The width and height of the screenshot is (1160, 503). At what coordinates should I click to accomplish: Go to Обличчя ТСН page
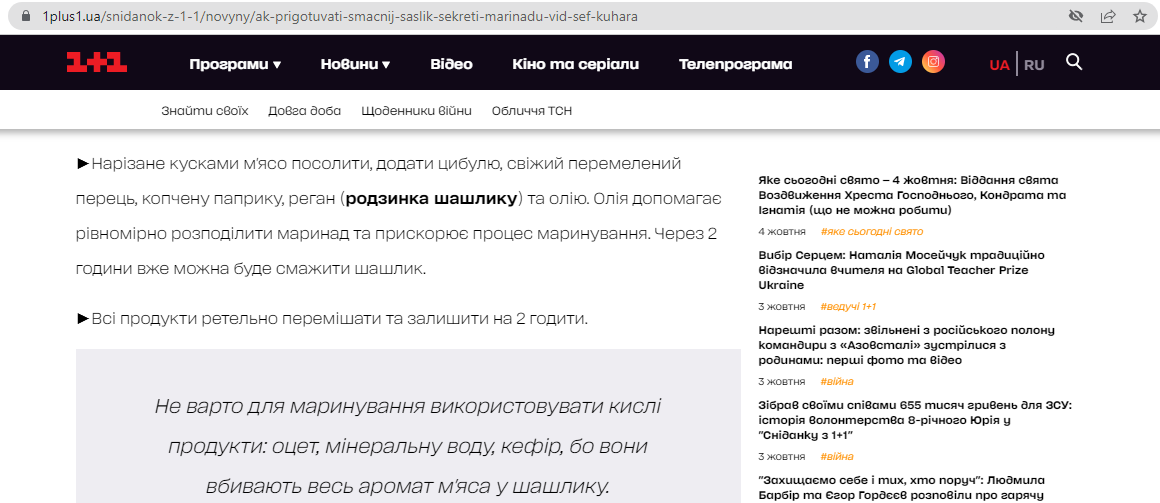pyautogui.click(x=532, y=111)
